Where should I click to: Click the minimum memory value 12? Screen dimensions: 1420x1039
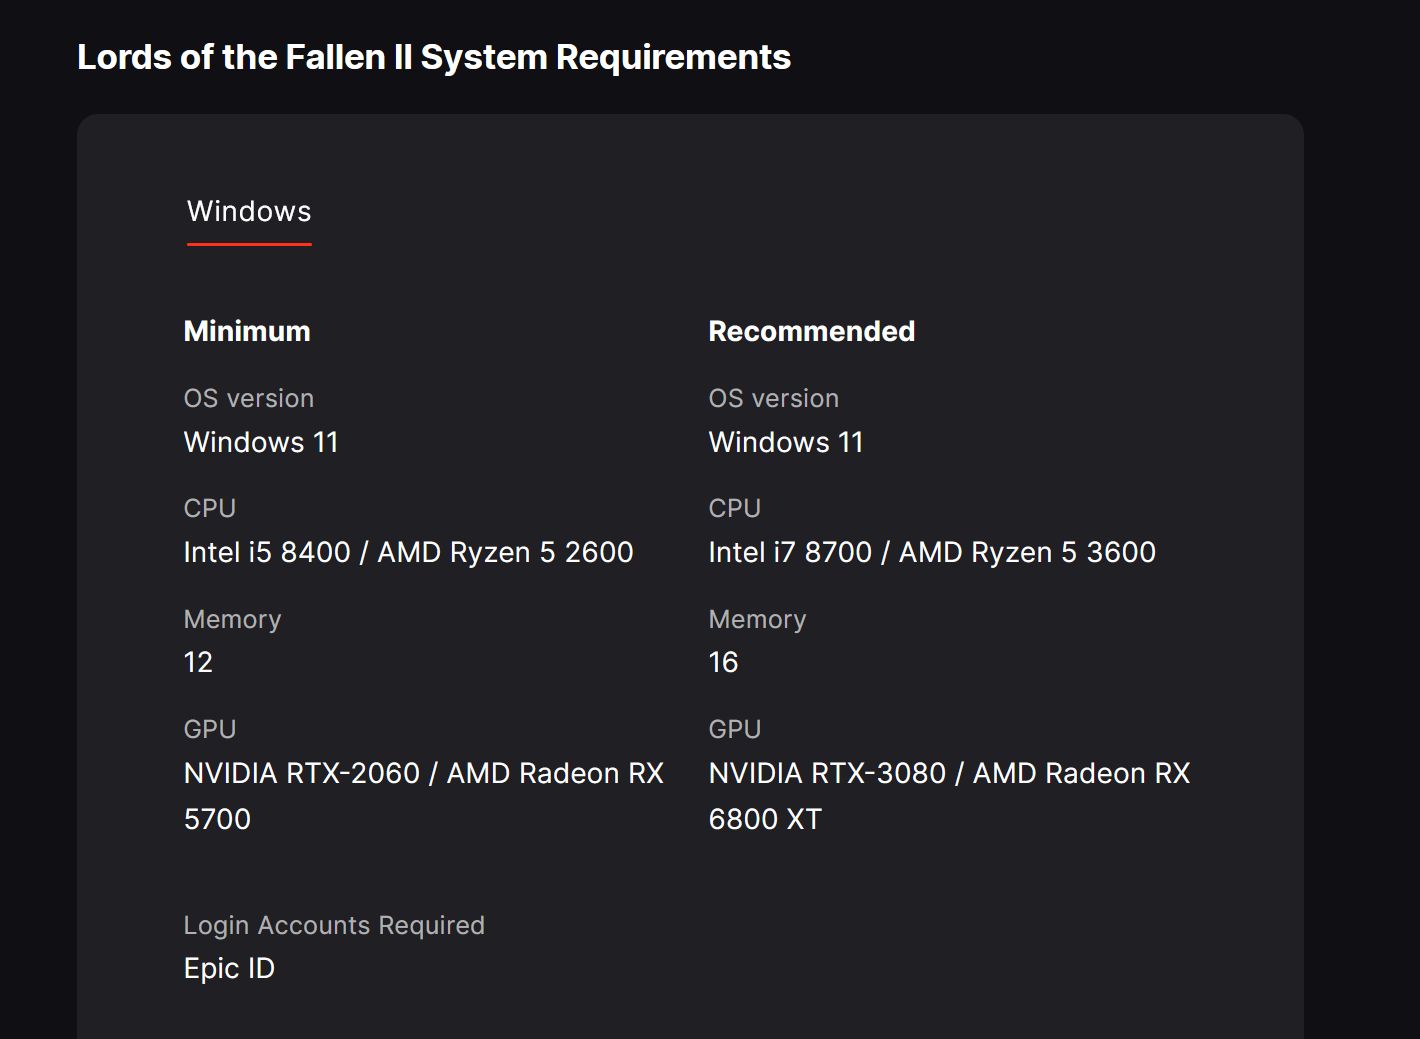click(x=198, y=662)
